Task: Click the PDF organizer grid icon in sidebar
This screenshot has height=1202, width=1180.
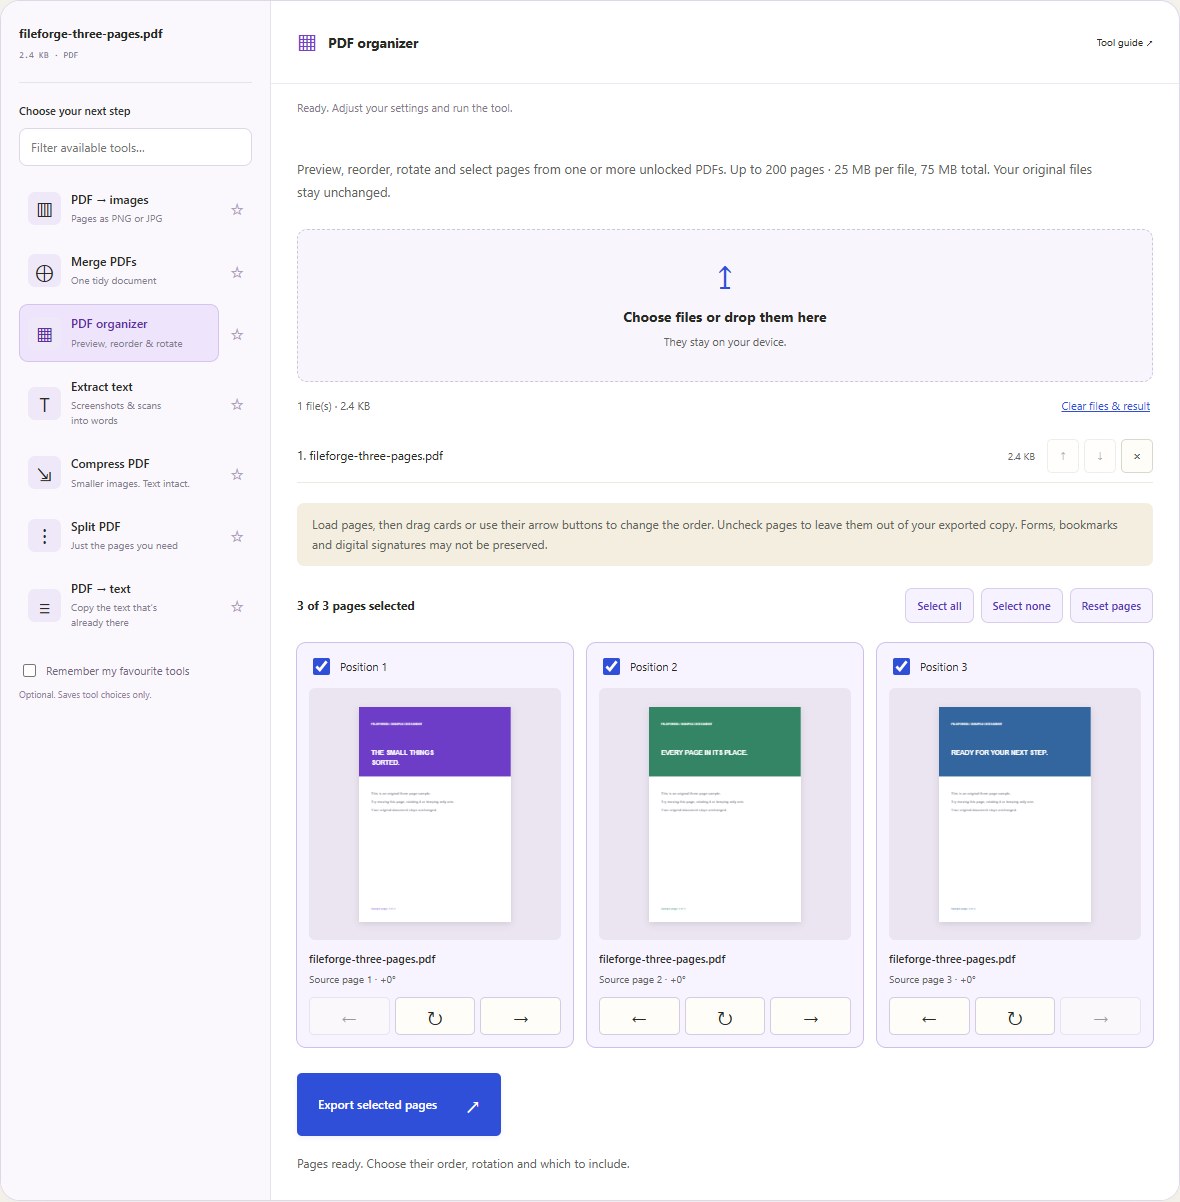Action: [x=44, y=334]
